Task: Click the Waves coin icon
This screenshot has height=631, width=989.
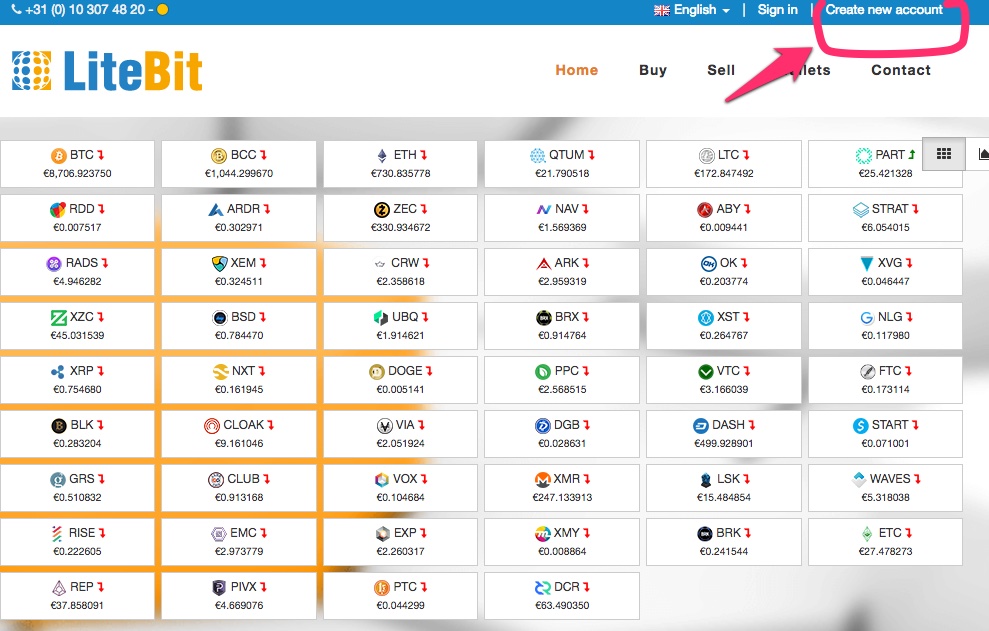Action: click(x=859, y=480)
